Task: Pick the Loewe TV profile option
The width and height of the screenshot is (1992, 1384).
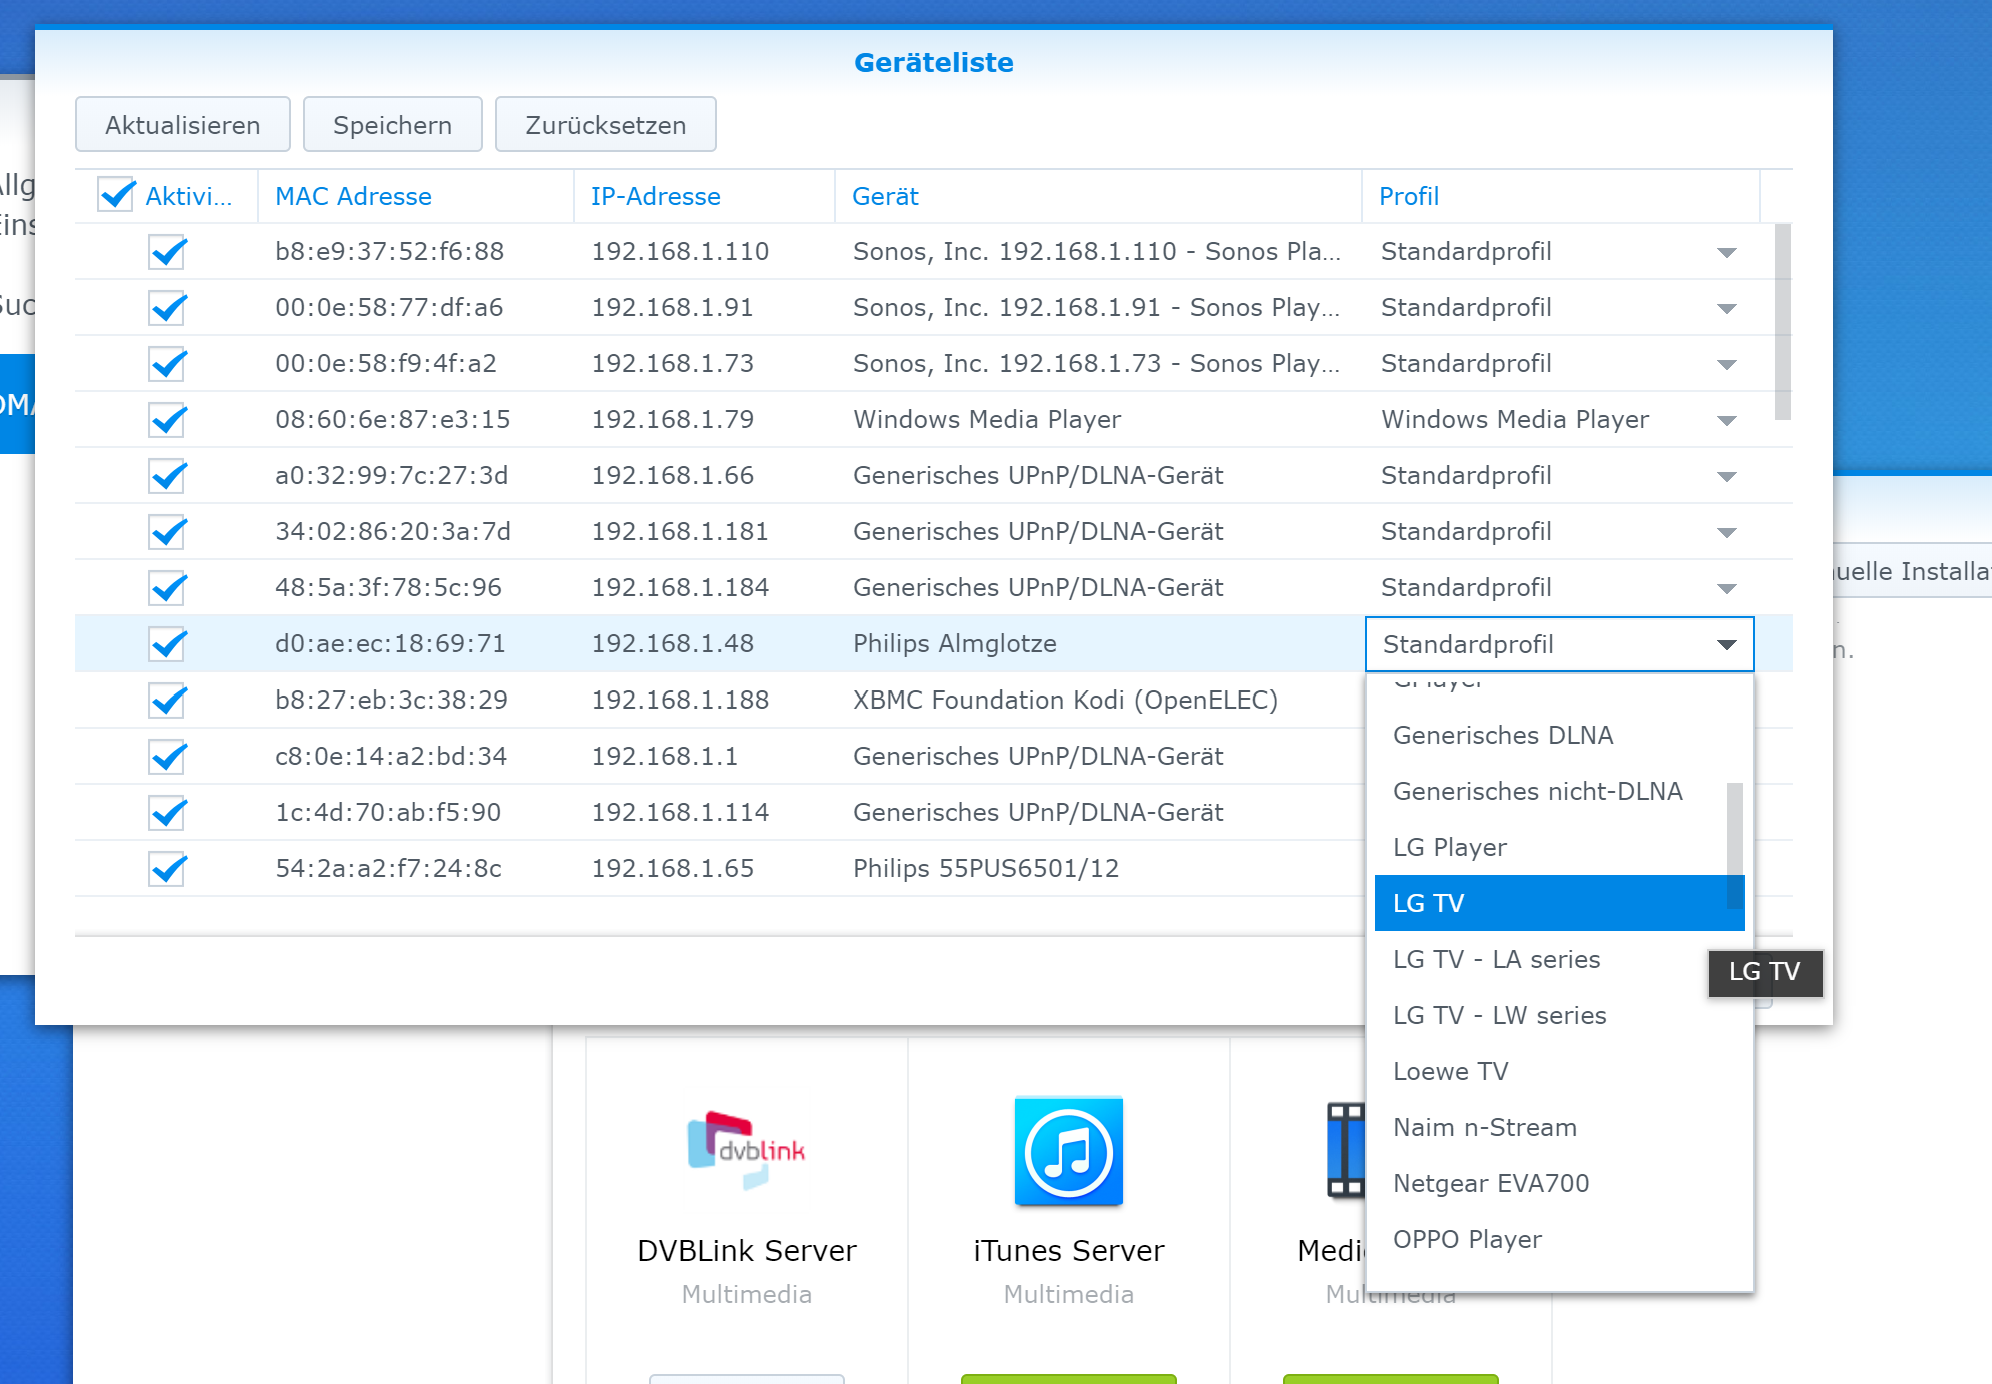Action: tap(1450, 1071)
